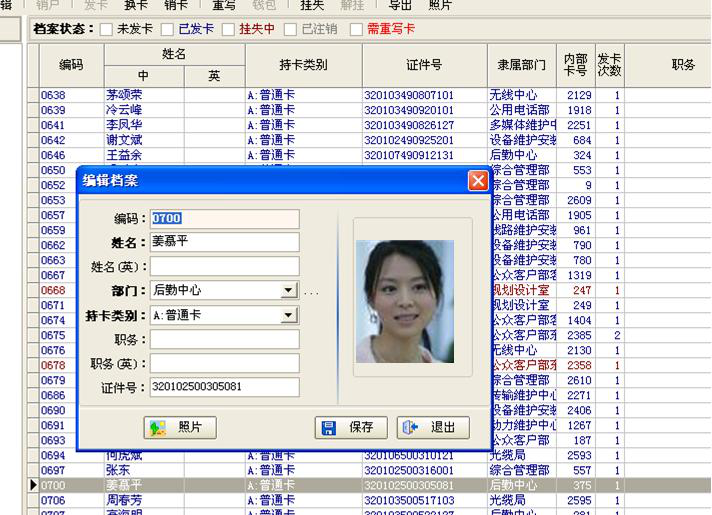Expand the 部门 dropdown list
Viewport: 712px width, 515px height.
pos(288,291)
